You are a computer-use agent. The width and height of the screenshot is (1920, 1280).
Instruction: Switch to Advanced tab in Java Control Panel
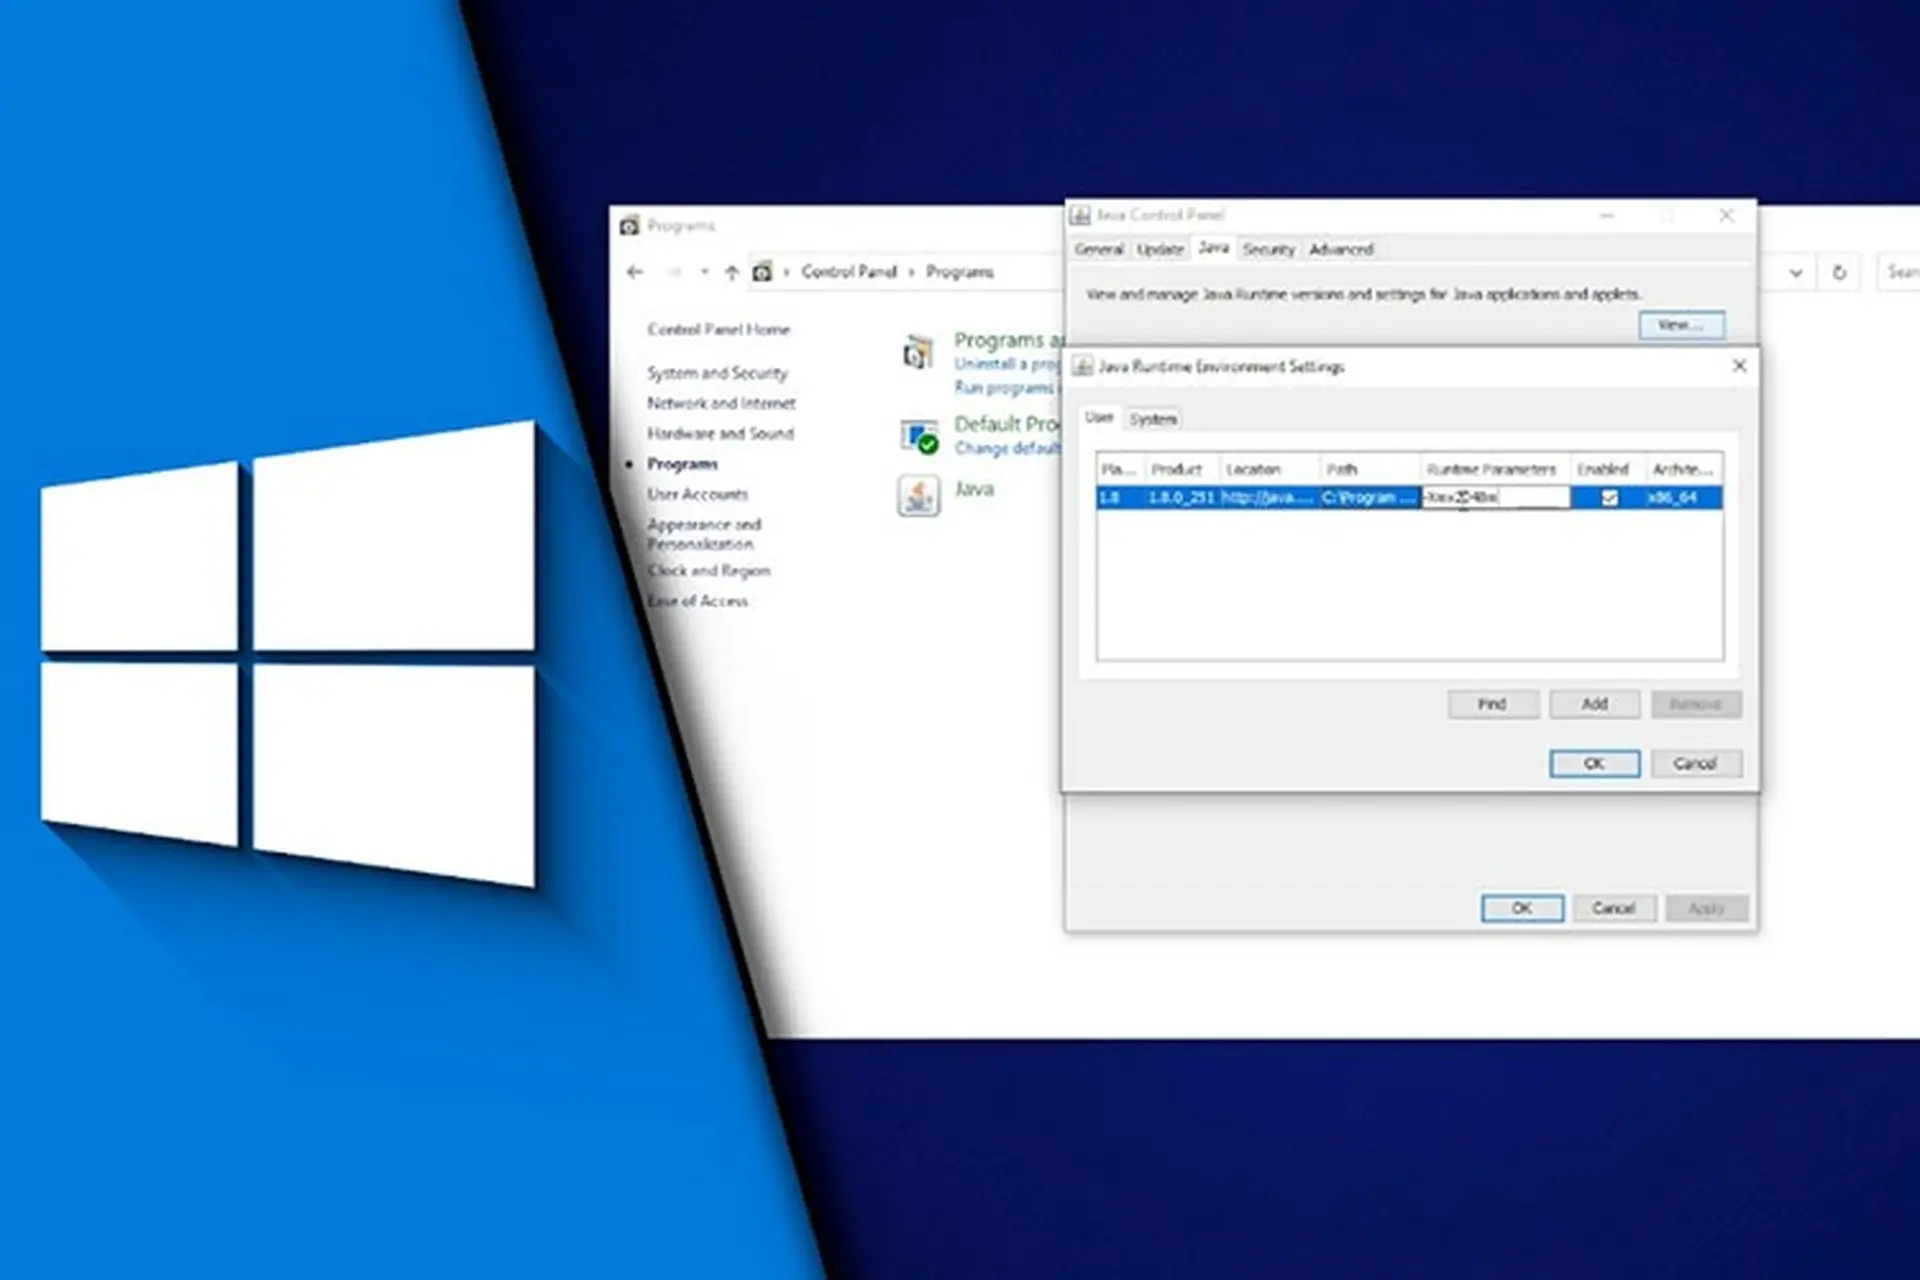tap(1341, 249)
